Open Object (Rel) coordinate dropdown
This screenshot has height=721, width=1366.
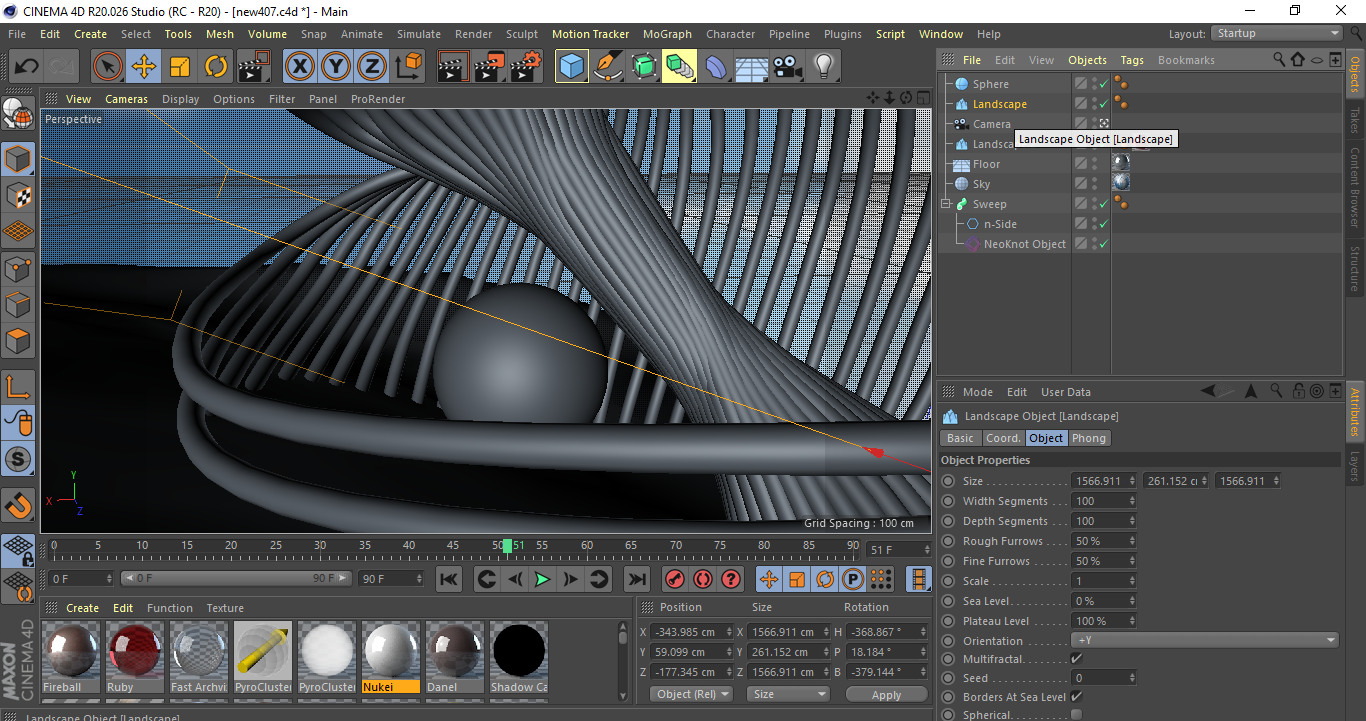point(691,694)
